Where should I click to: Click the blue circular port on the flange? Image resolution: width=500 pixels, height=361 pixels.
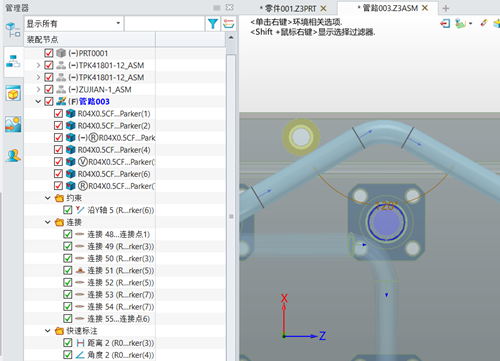(386, 222)
